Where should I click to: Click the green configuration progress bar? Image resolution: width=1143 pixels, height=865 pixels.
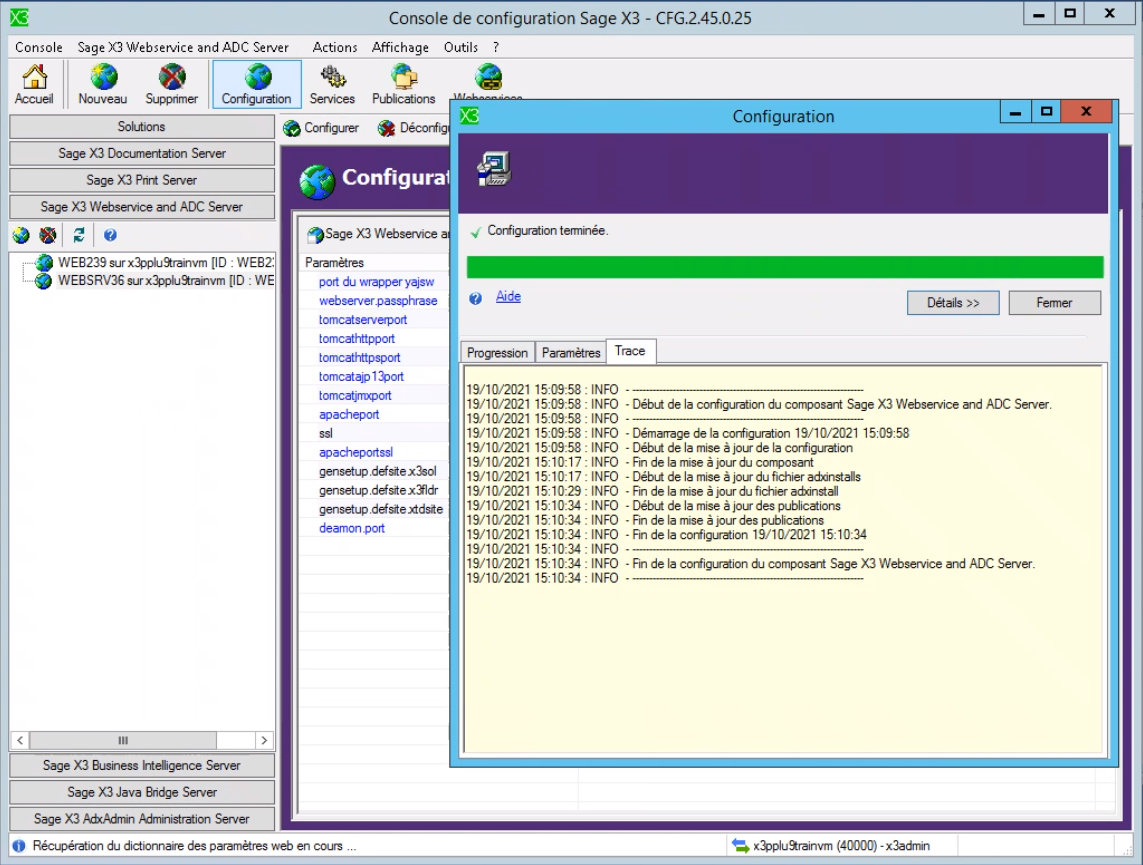(x=785, y=267)
